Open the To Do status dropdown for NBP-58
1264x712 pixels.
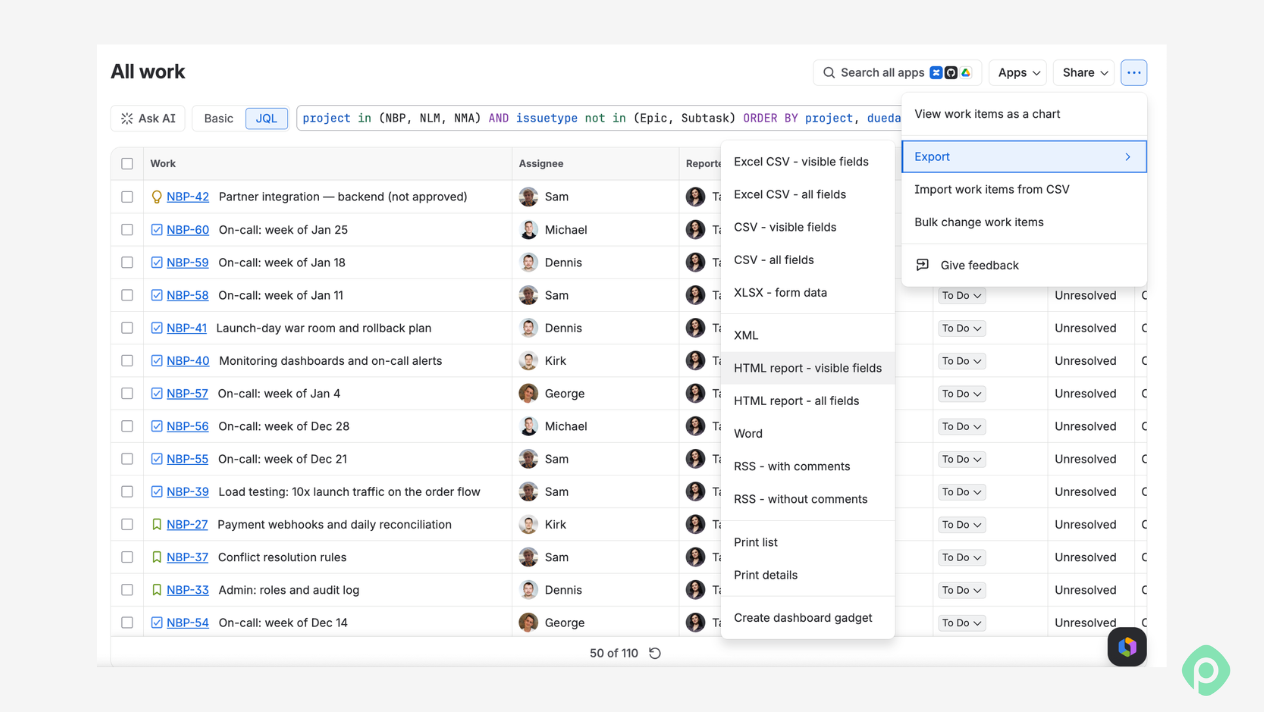click(961, 295)
